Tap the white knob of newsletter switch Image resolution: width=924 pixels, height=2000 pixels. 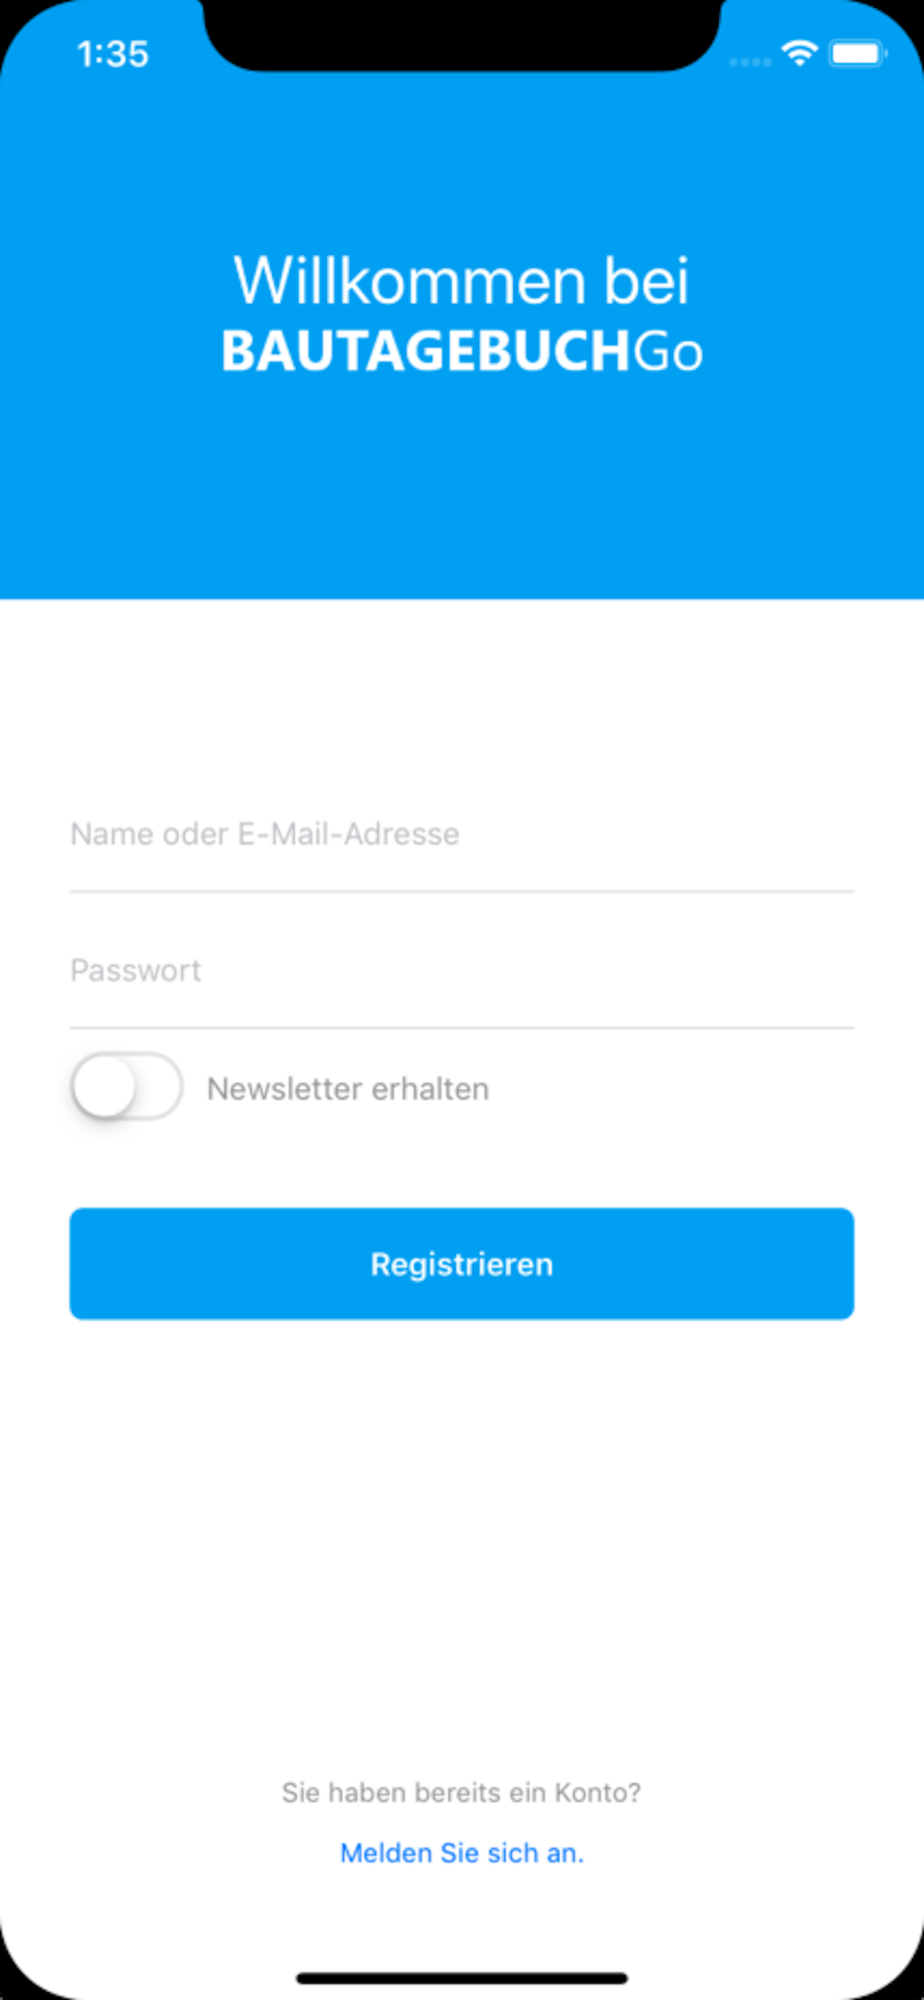pyautogui.click(x=104, y=1087)
